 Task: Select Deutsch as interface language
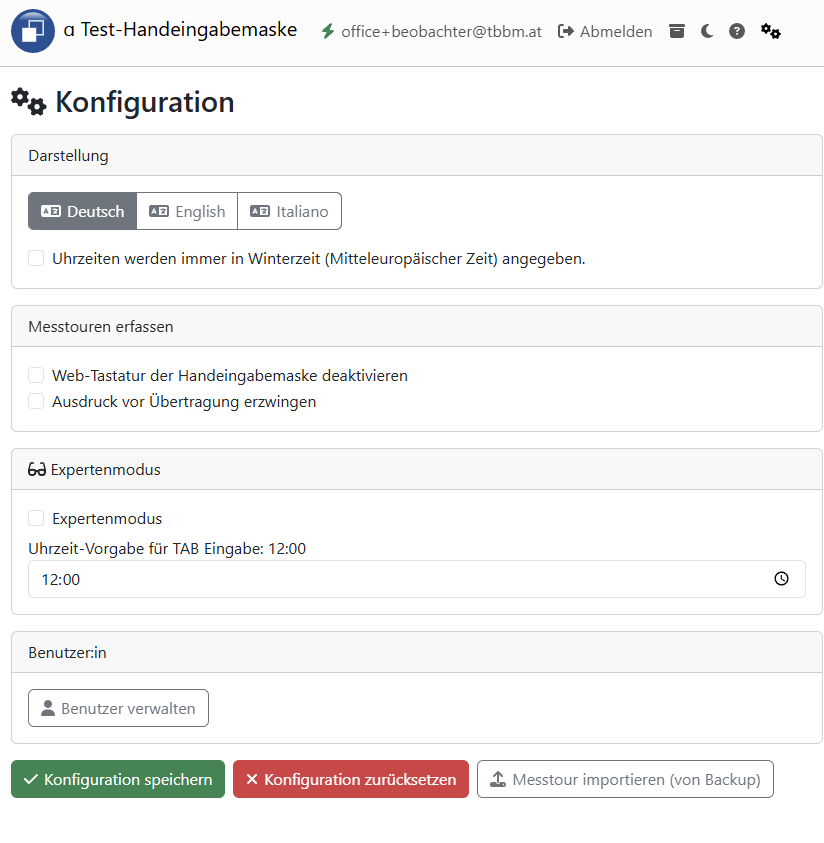82,211
